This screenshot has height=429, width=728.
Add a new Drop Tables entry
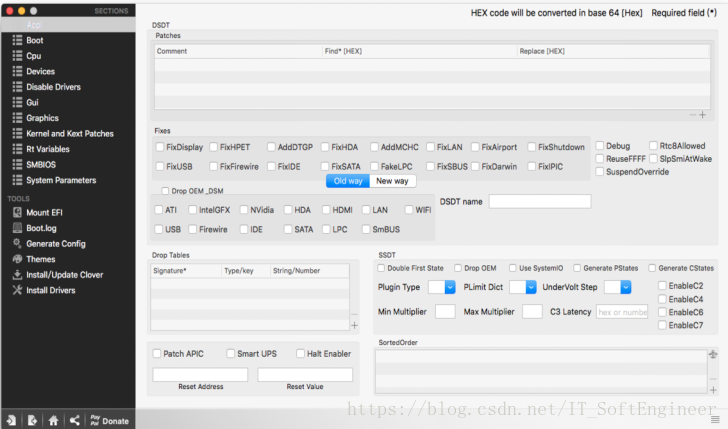click(354, 325)
